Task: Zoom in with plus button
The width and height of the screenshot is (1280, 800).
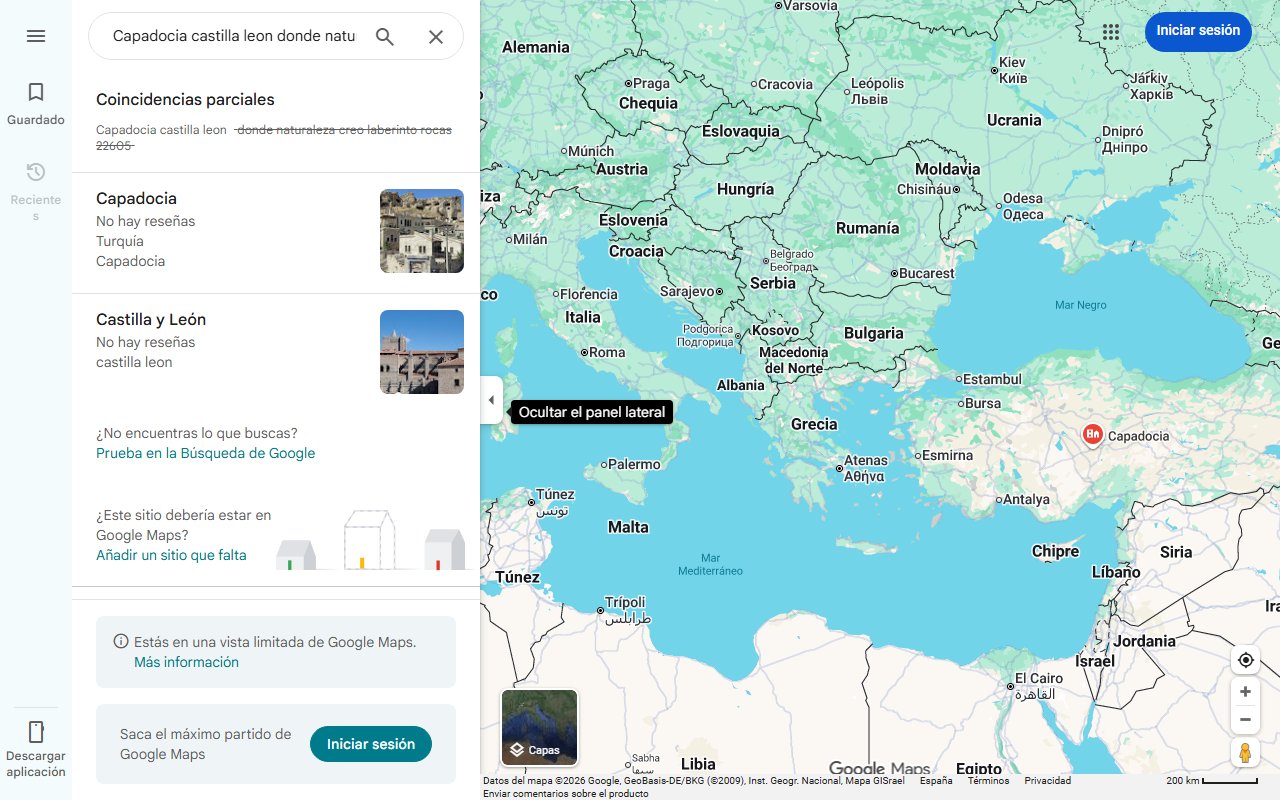Action: point(1245,692)
